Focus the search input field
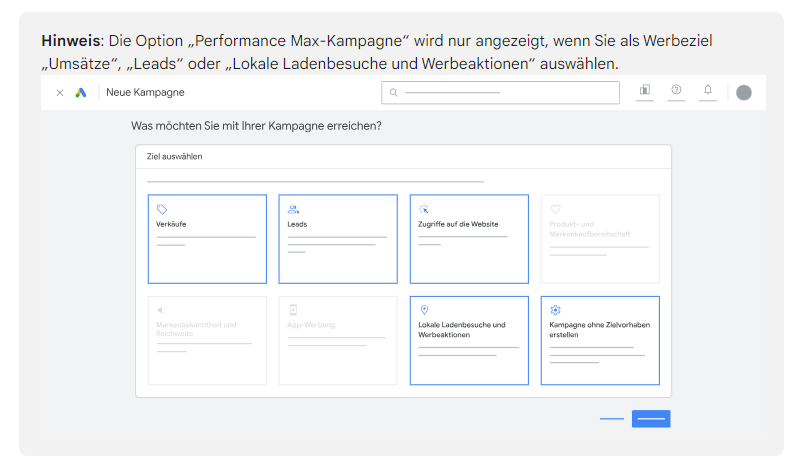 click(500, 93)
